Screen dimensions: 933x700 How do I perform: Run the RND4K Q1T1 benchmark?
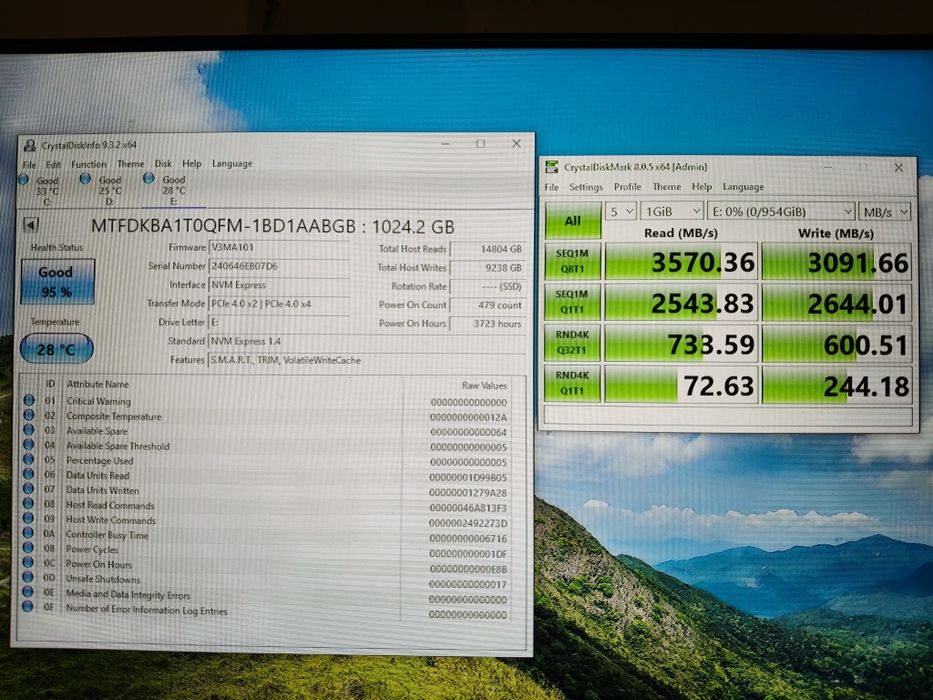[572, 383]
